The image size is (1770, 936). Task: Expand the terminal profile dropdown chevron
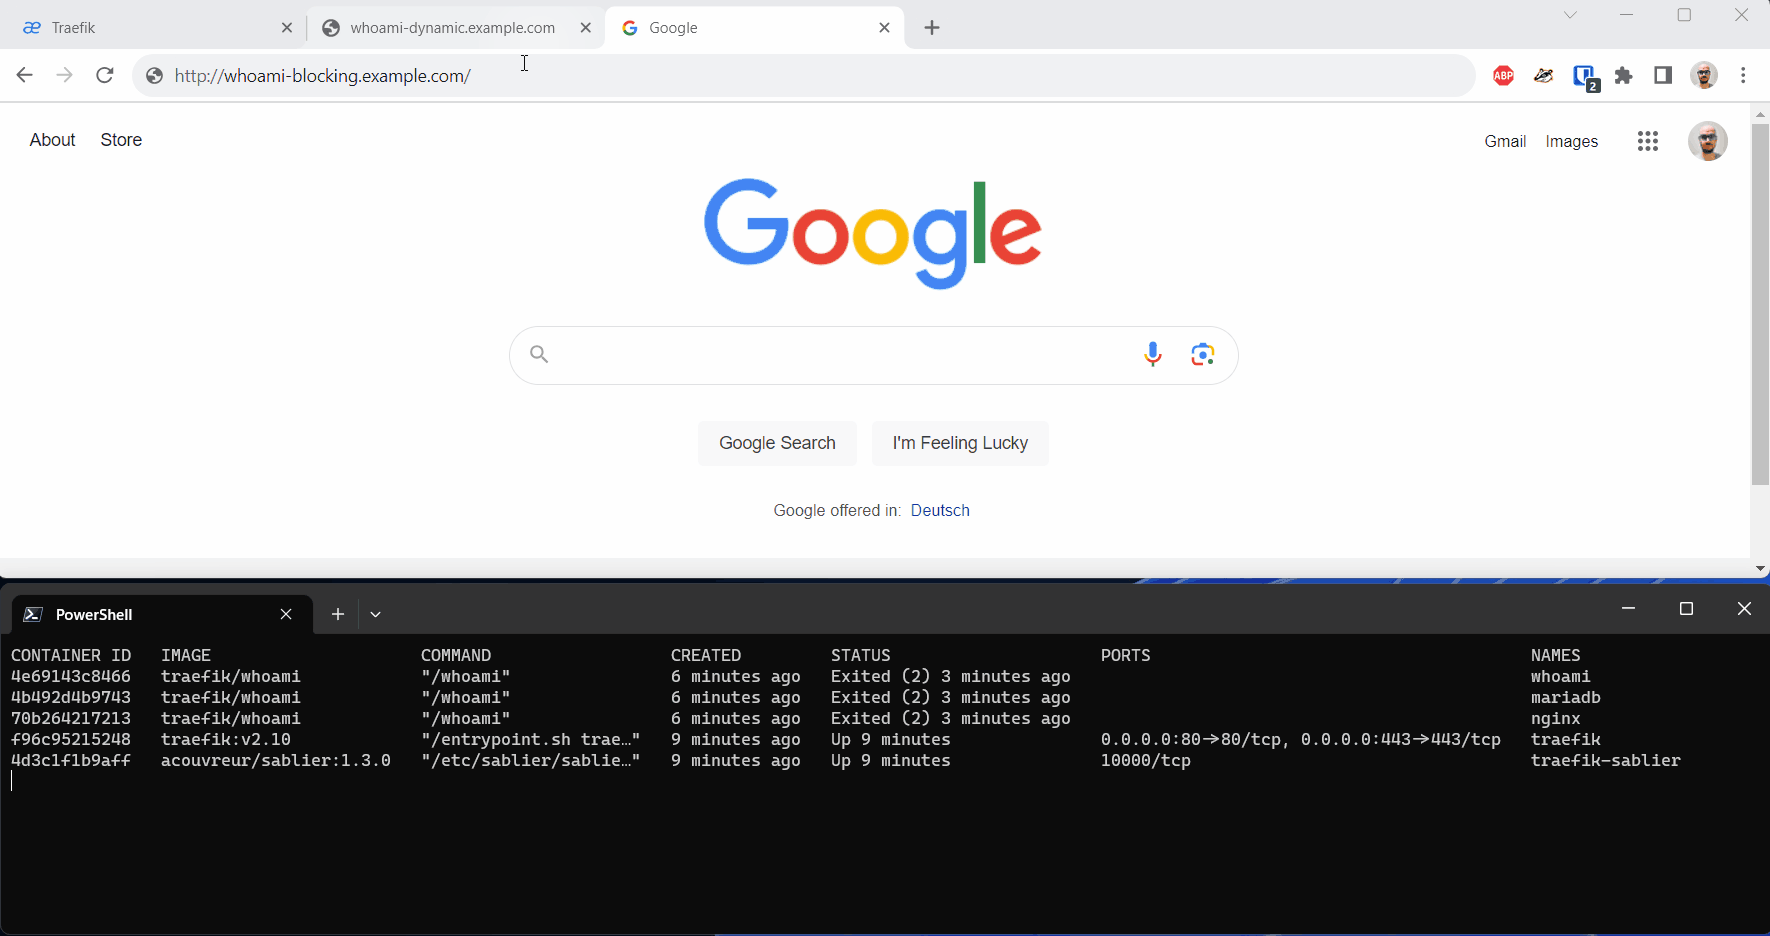(x=376, y=614)
